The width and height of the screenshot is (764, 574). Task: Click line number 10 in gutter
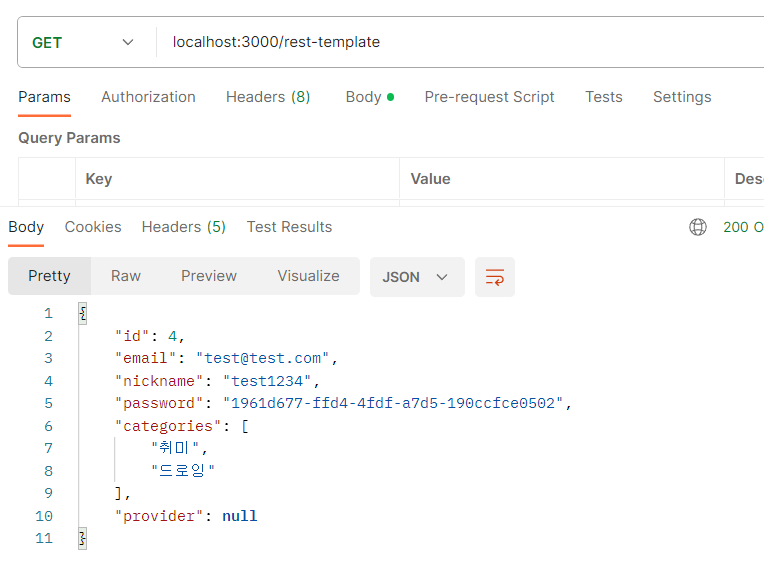(44, 516)
